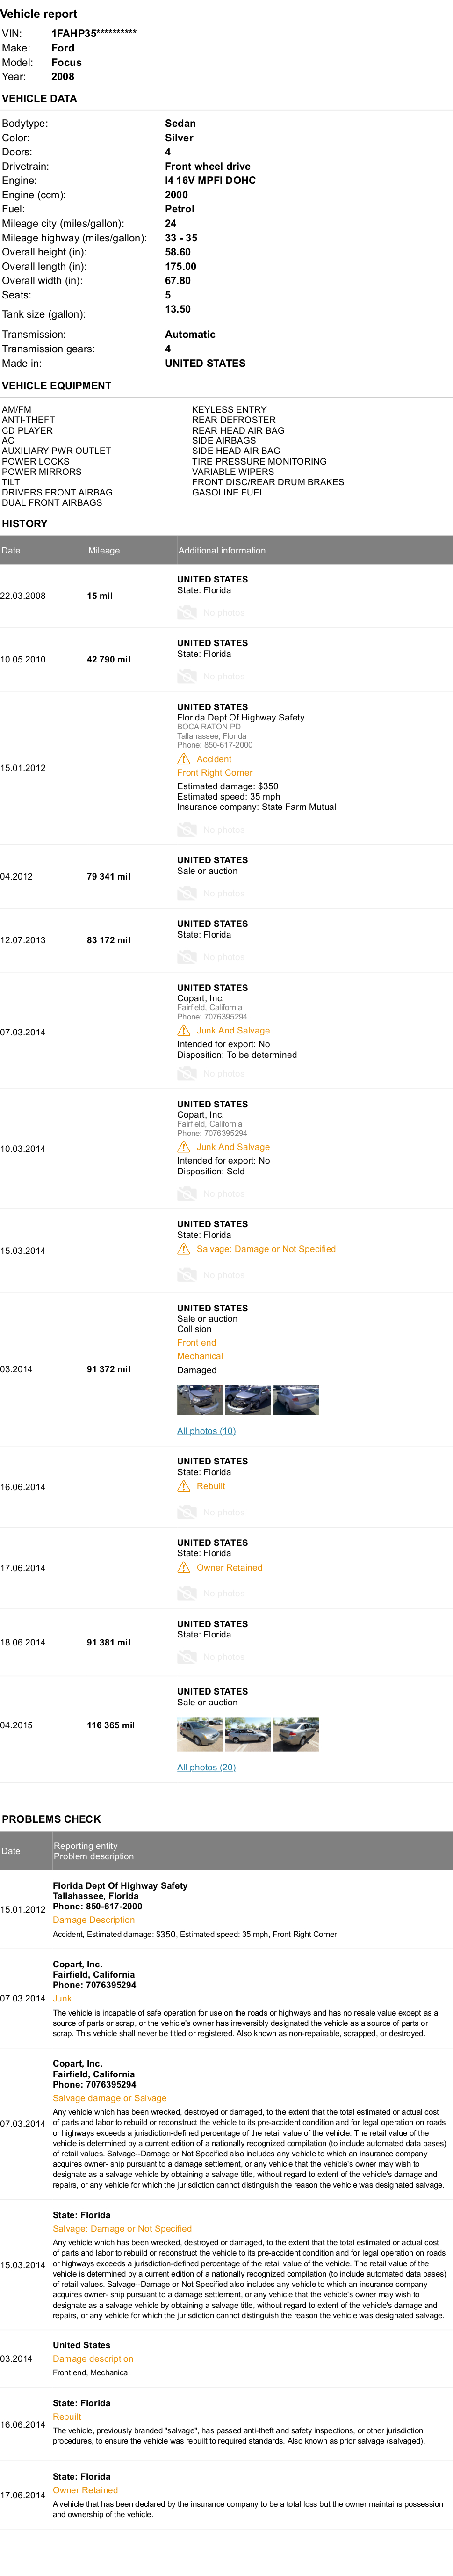
Task: Click the Mechanical damage label in 03.2014 entry
Action: [200, 1356]
